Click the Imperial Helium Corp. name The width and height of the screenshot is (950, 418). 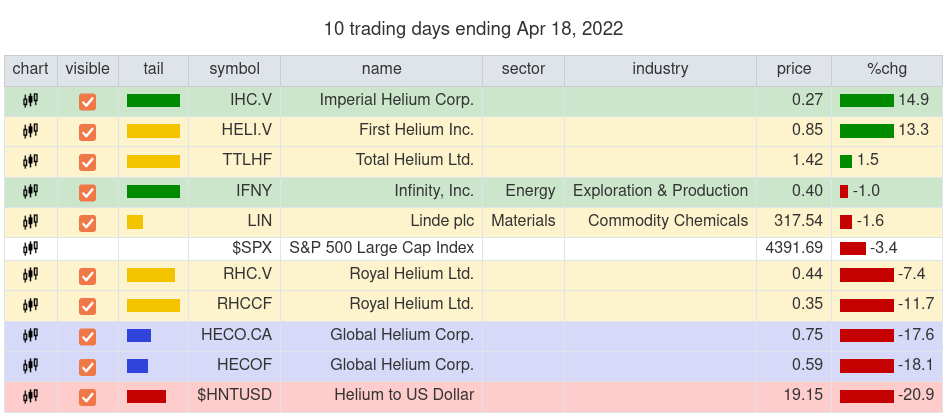tap(396, 100)
